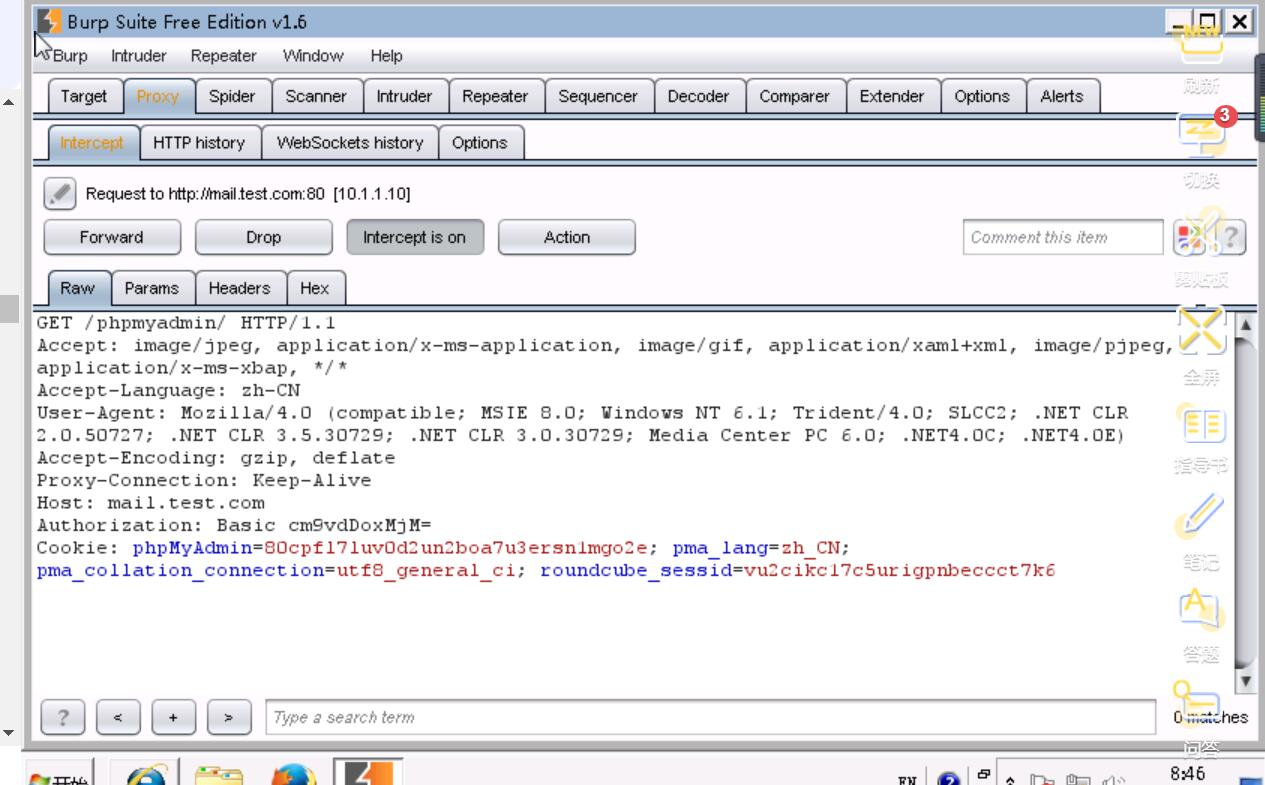
Task: Open the Repeater tool tab
Action: click(495, 96)
